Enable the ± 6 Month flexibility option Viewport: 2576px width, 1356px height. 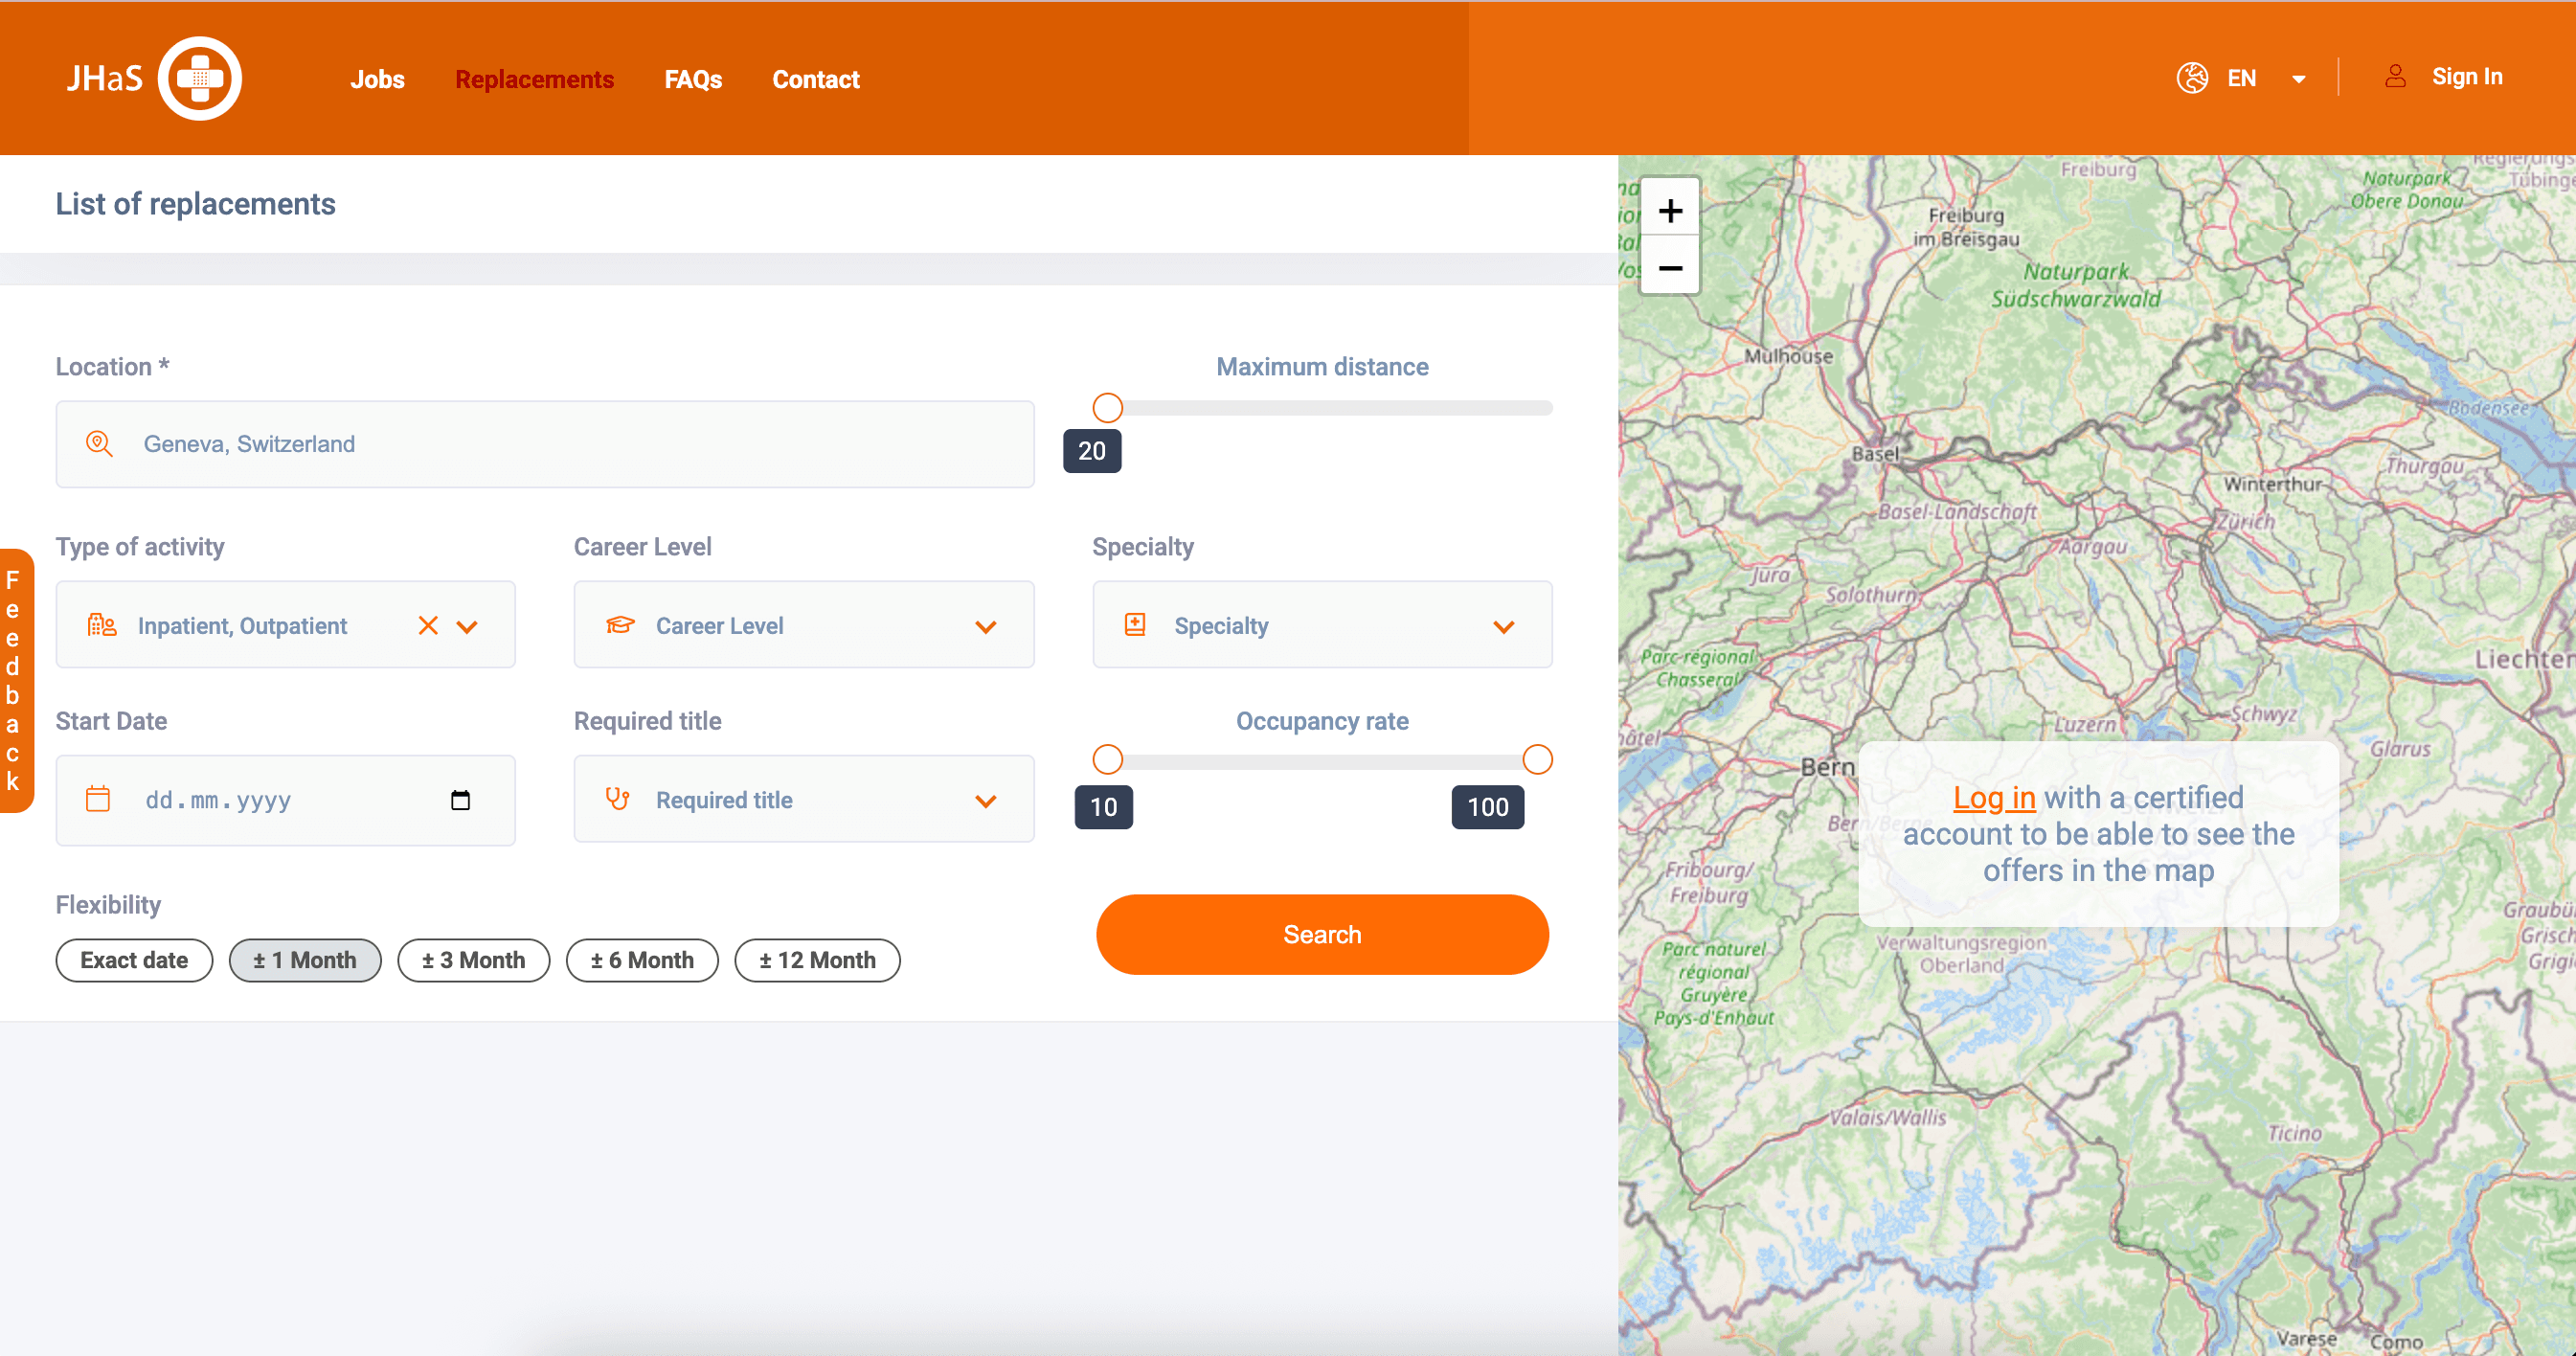pos(641,960)
